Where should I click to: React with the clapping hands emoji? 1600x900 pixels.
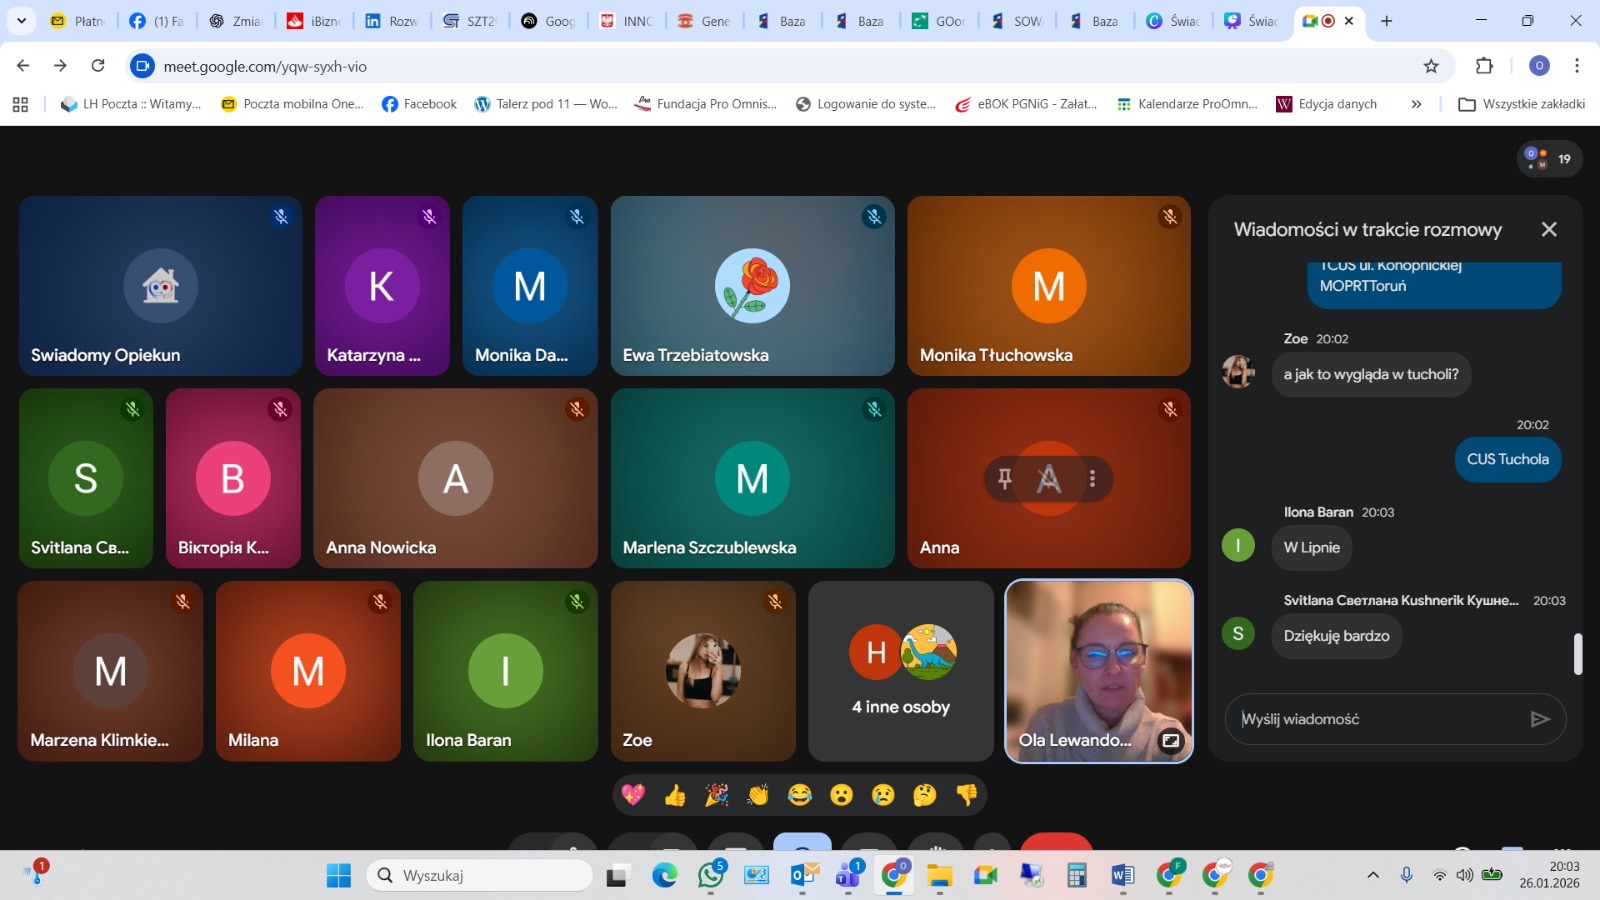[x=758, y=795]
